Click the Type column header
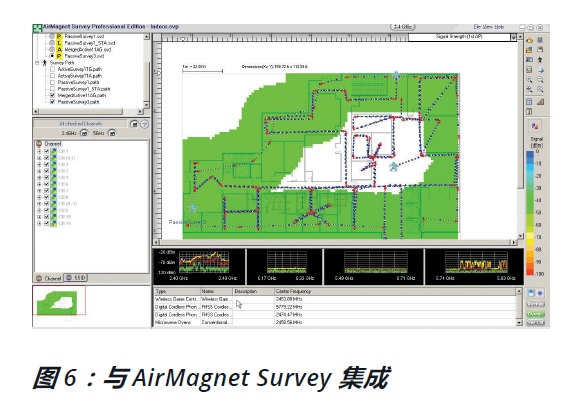This screenshot has width=587, height=411. pyautogui.click(x=177, y=291)
